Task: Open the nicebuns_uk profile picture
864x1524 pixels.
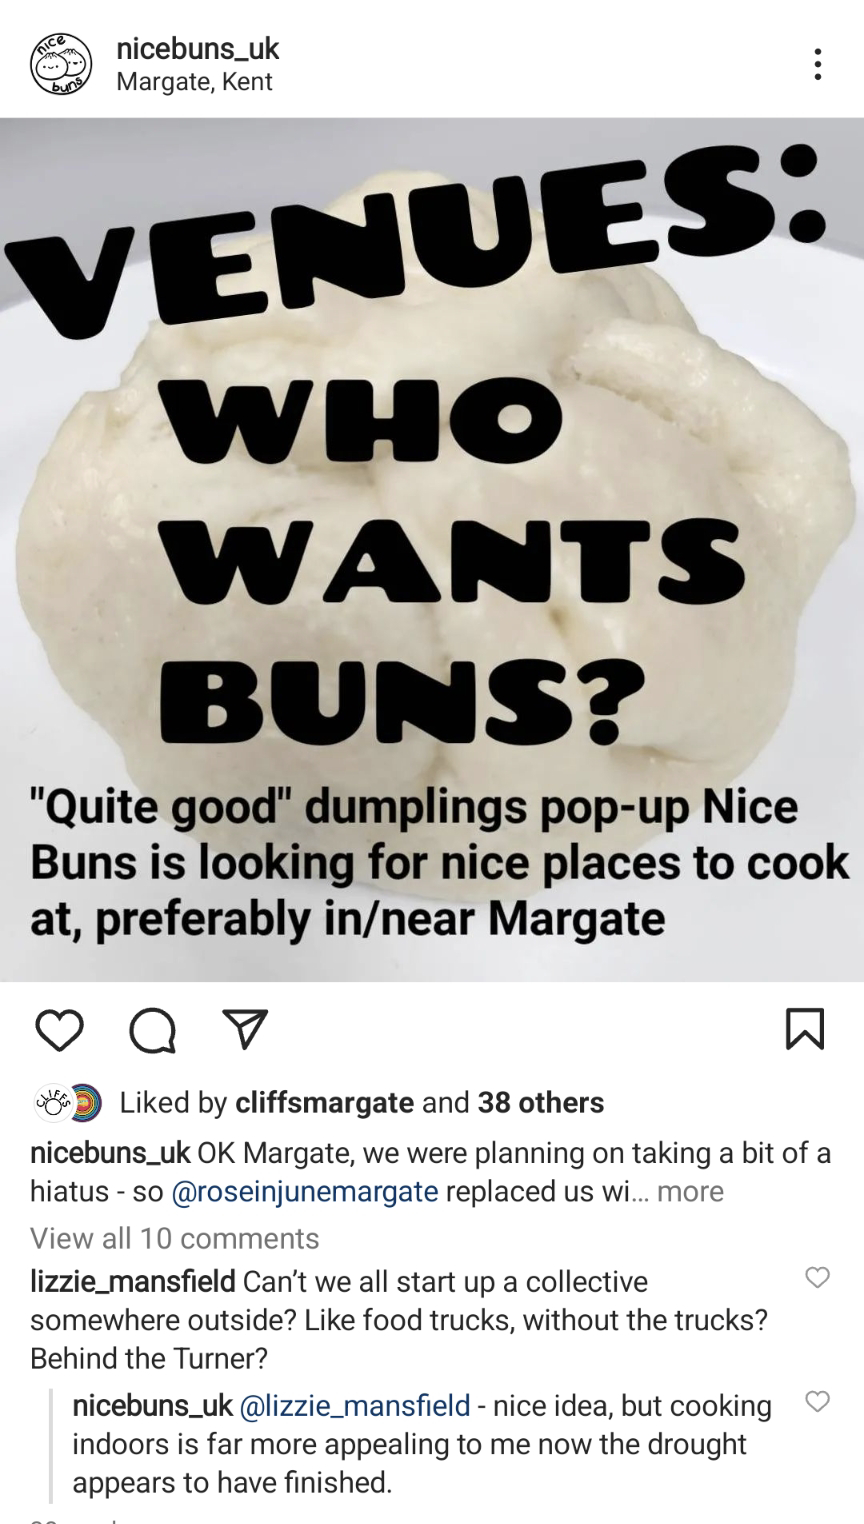Action: coord(61,63)
